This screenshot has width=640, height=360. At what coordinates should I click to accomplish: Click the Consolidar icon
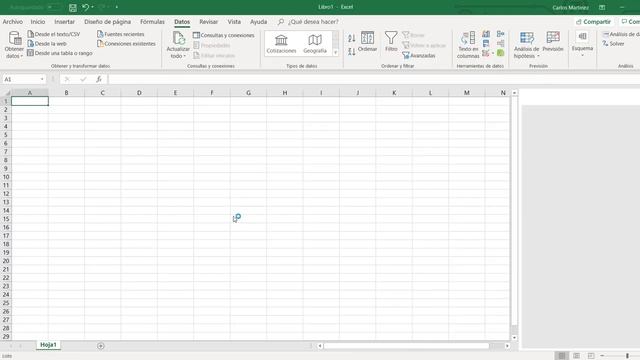(500, 34)
